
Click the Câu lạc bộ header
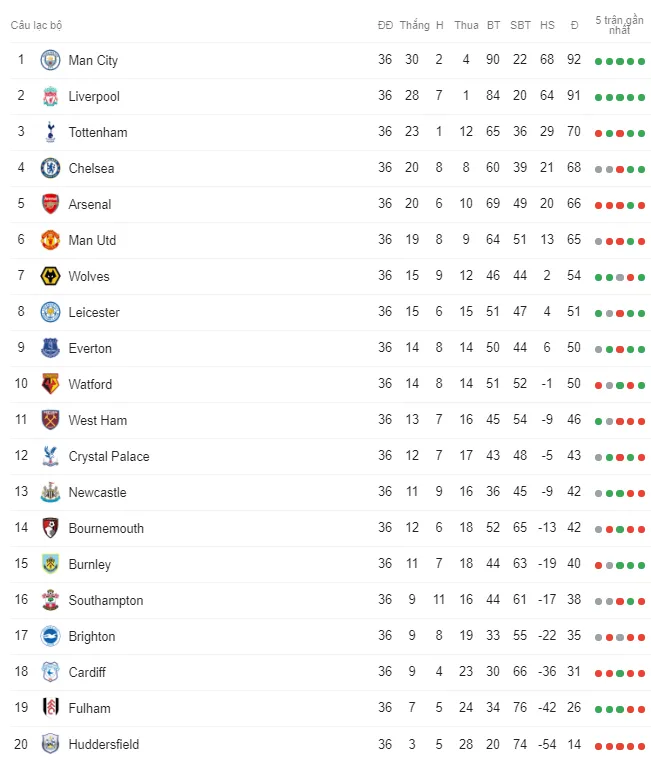click(36, 25)
